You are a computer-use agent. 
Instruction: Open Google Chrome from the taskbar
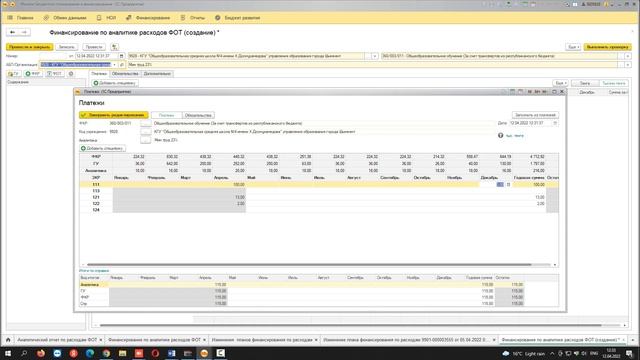pos(106,353)
